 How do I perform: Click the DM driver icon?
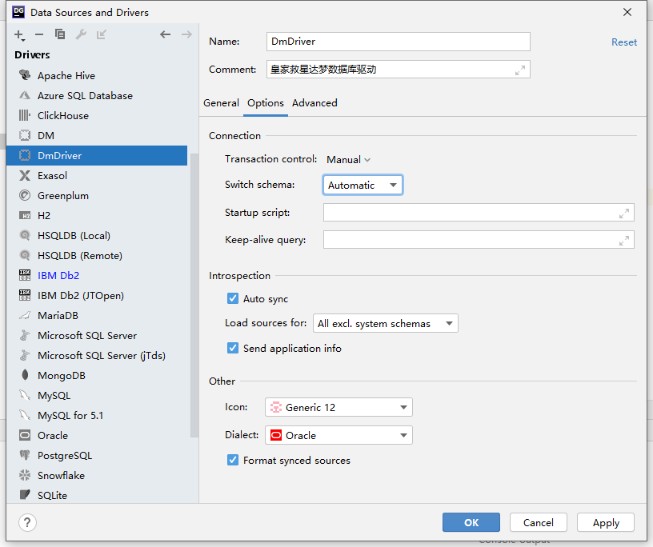point(25,135)
